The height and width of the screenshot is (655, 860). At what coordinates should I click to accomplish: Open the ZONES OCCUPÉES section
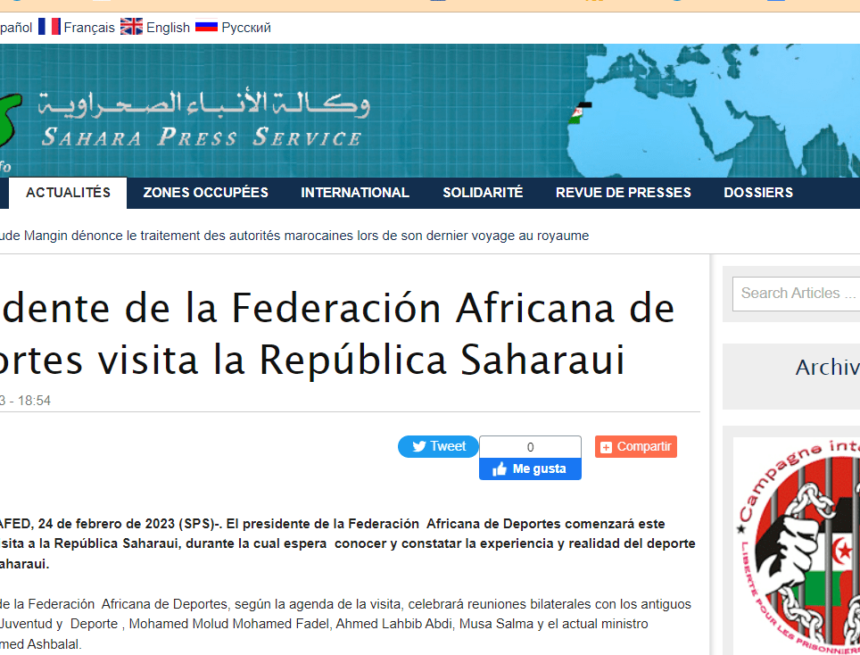[205, 193]
